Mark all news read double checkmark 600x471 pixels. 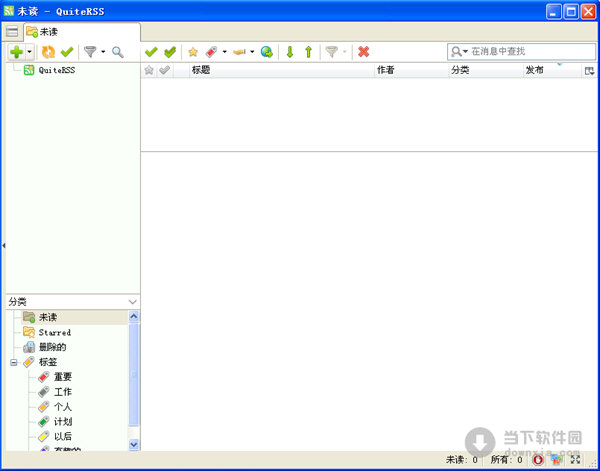(170, 52)
